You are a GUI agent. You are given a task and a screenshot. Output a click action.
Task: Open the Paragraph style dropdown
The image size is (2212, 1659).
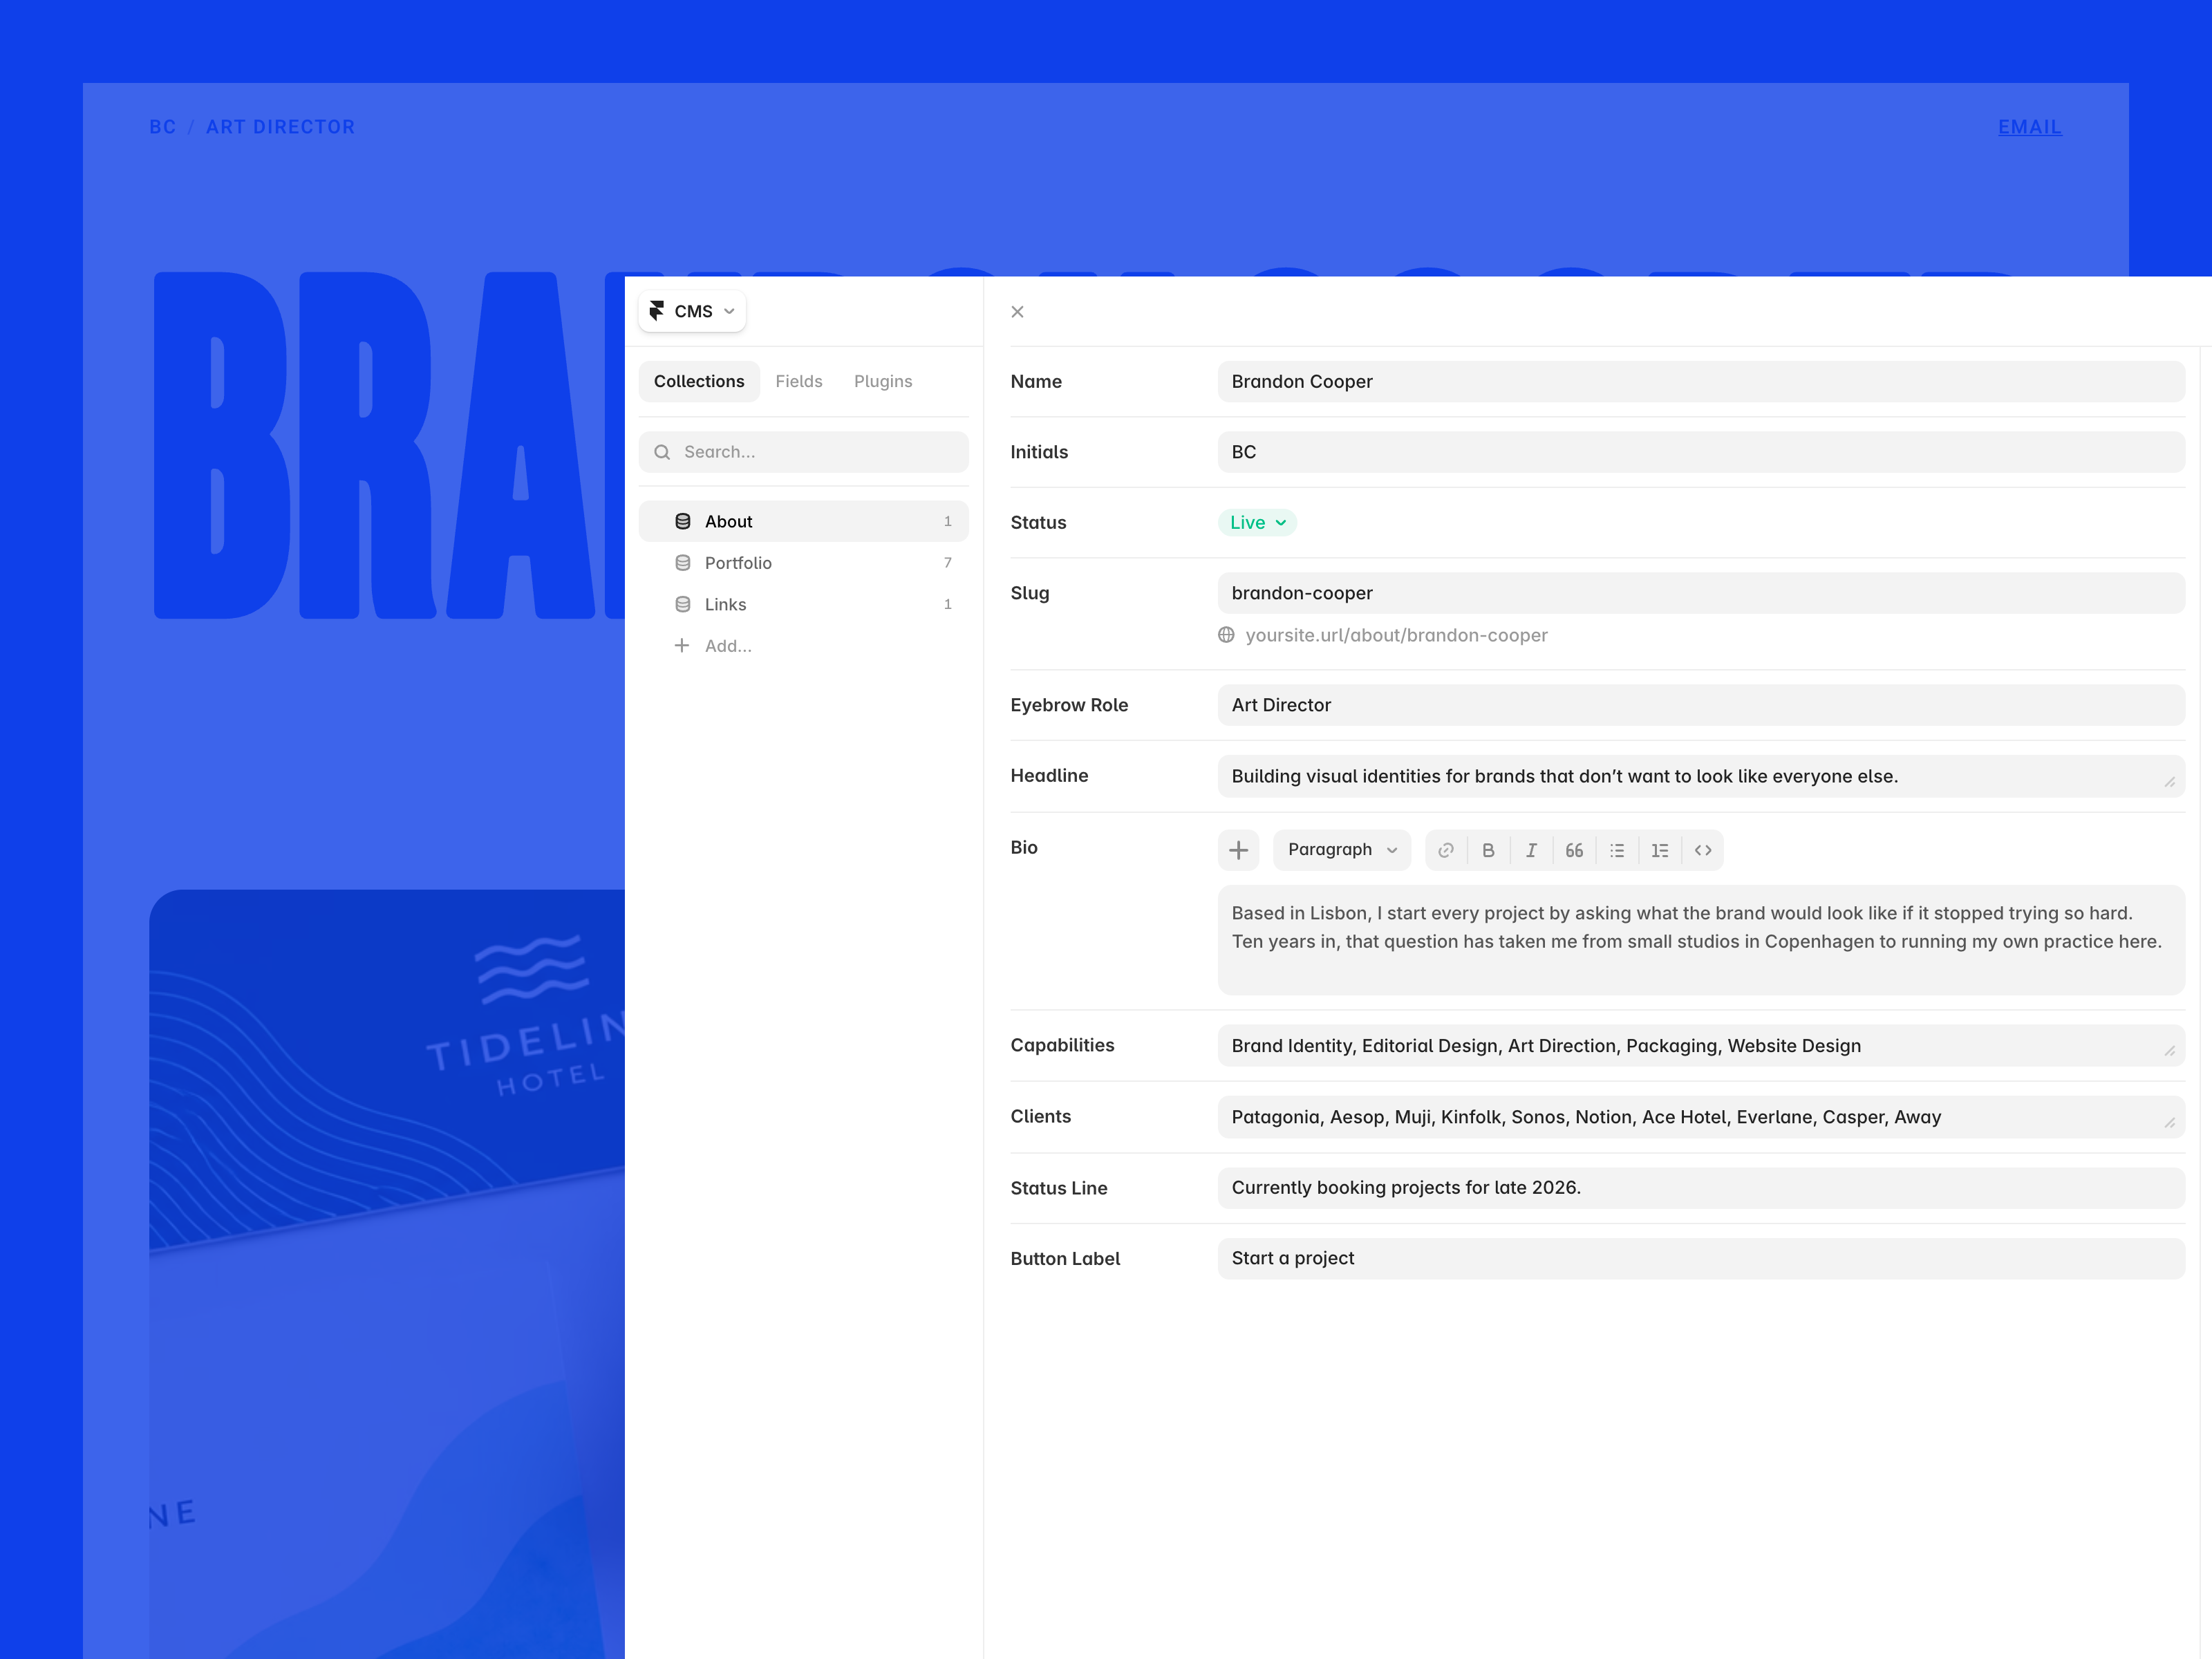[1342, 850]
